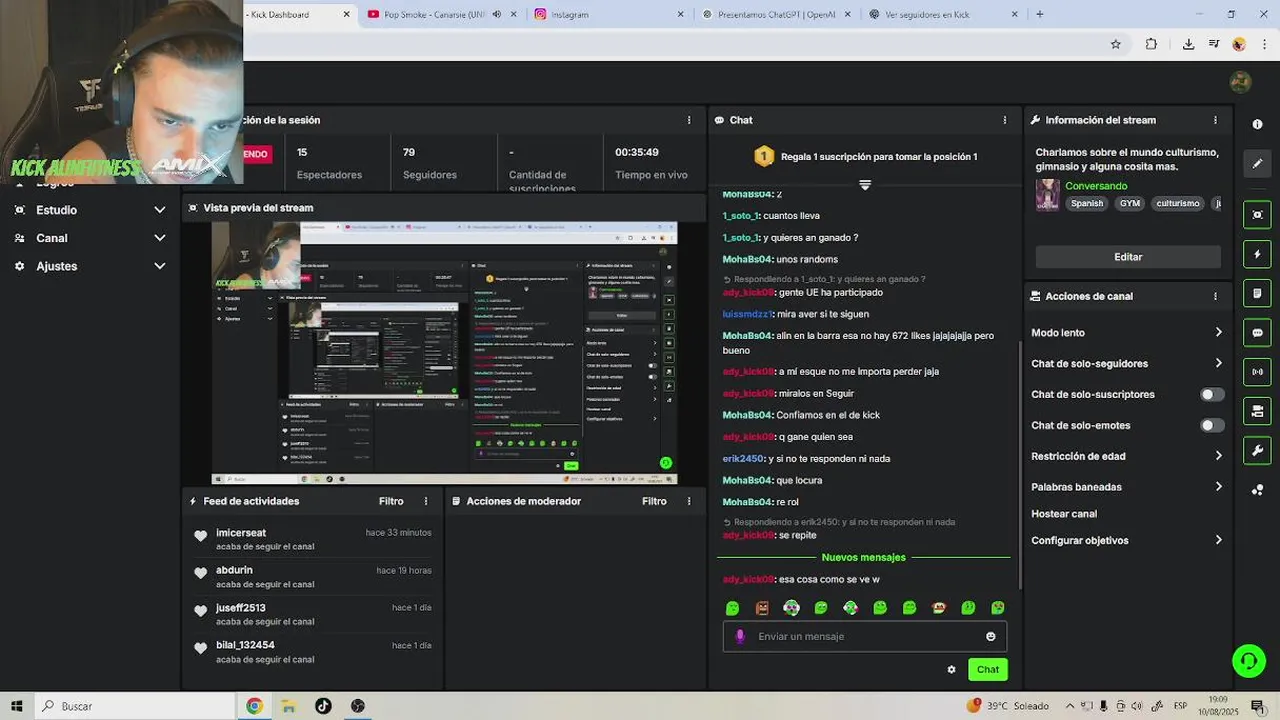Click green record indicator on stream preview

point(666,463)
